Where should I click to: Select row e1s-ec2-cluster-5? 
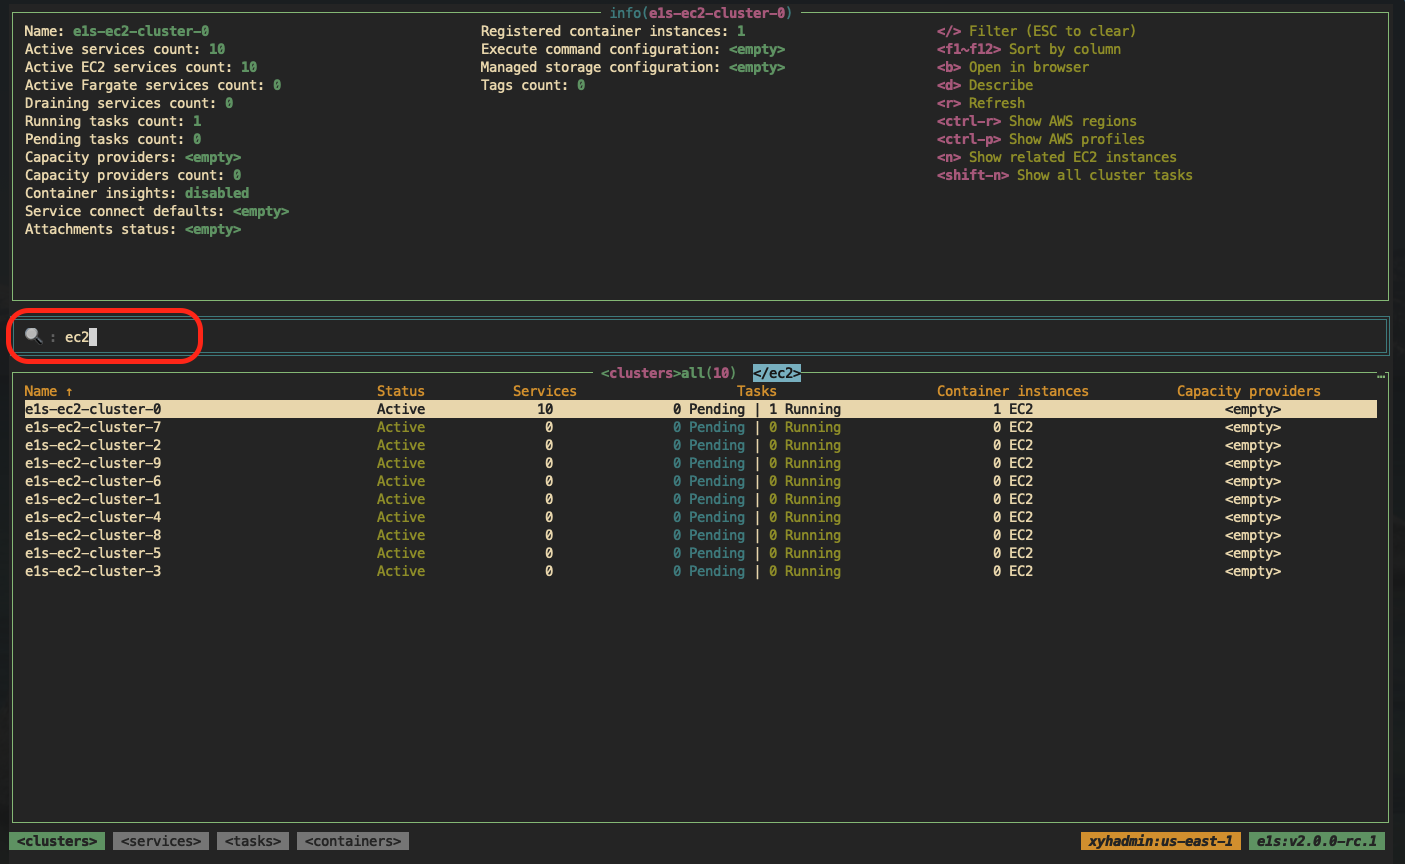coord(700,553)
